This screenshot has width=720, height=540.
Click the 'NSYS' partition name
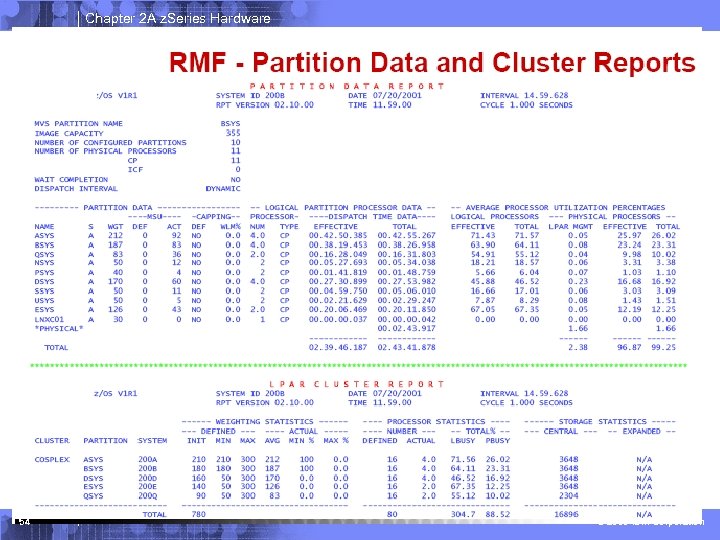tap(44, 263)
